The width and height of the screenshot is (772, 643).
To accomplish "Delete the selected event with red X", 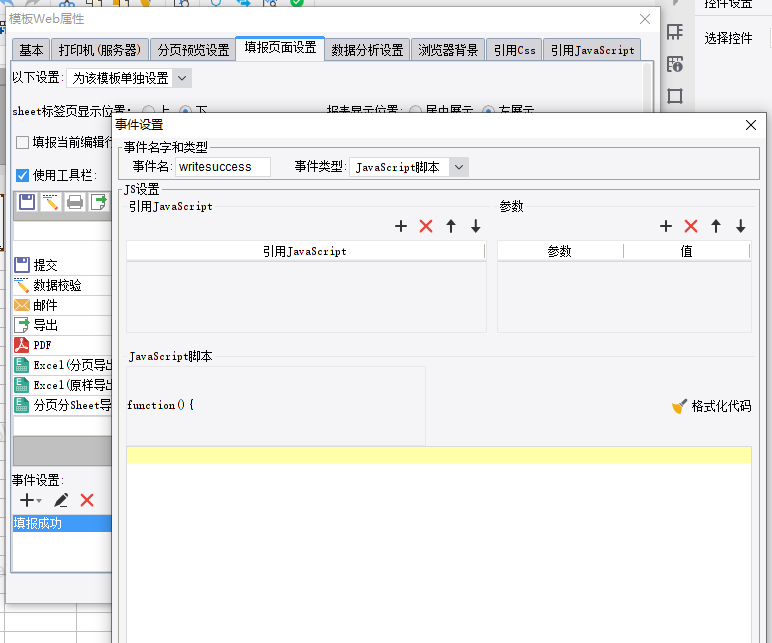I will coord(87,500).
